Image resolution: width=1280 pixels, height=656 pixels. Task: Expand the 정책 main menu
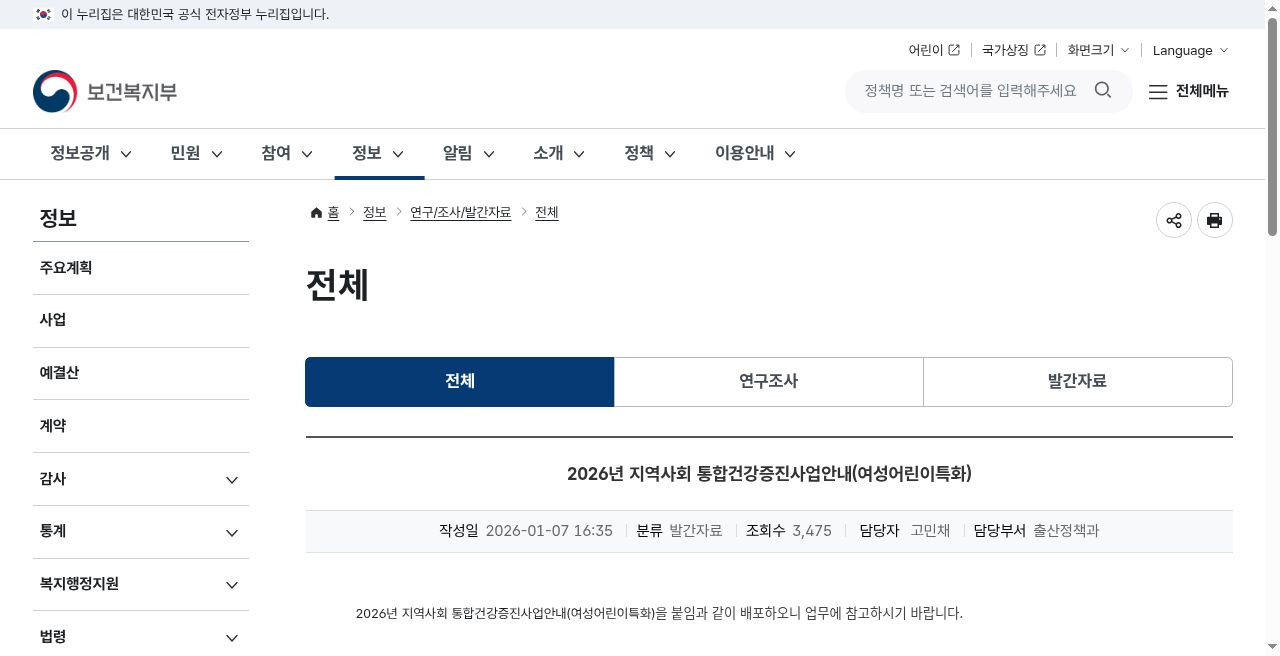pyautogui.click(x=650, y=153)
